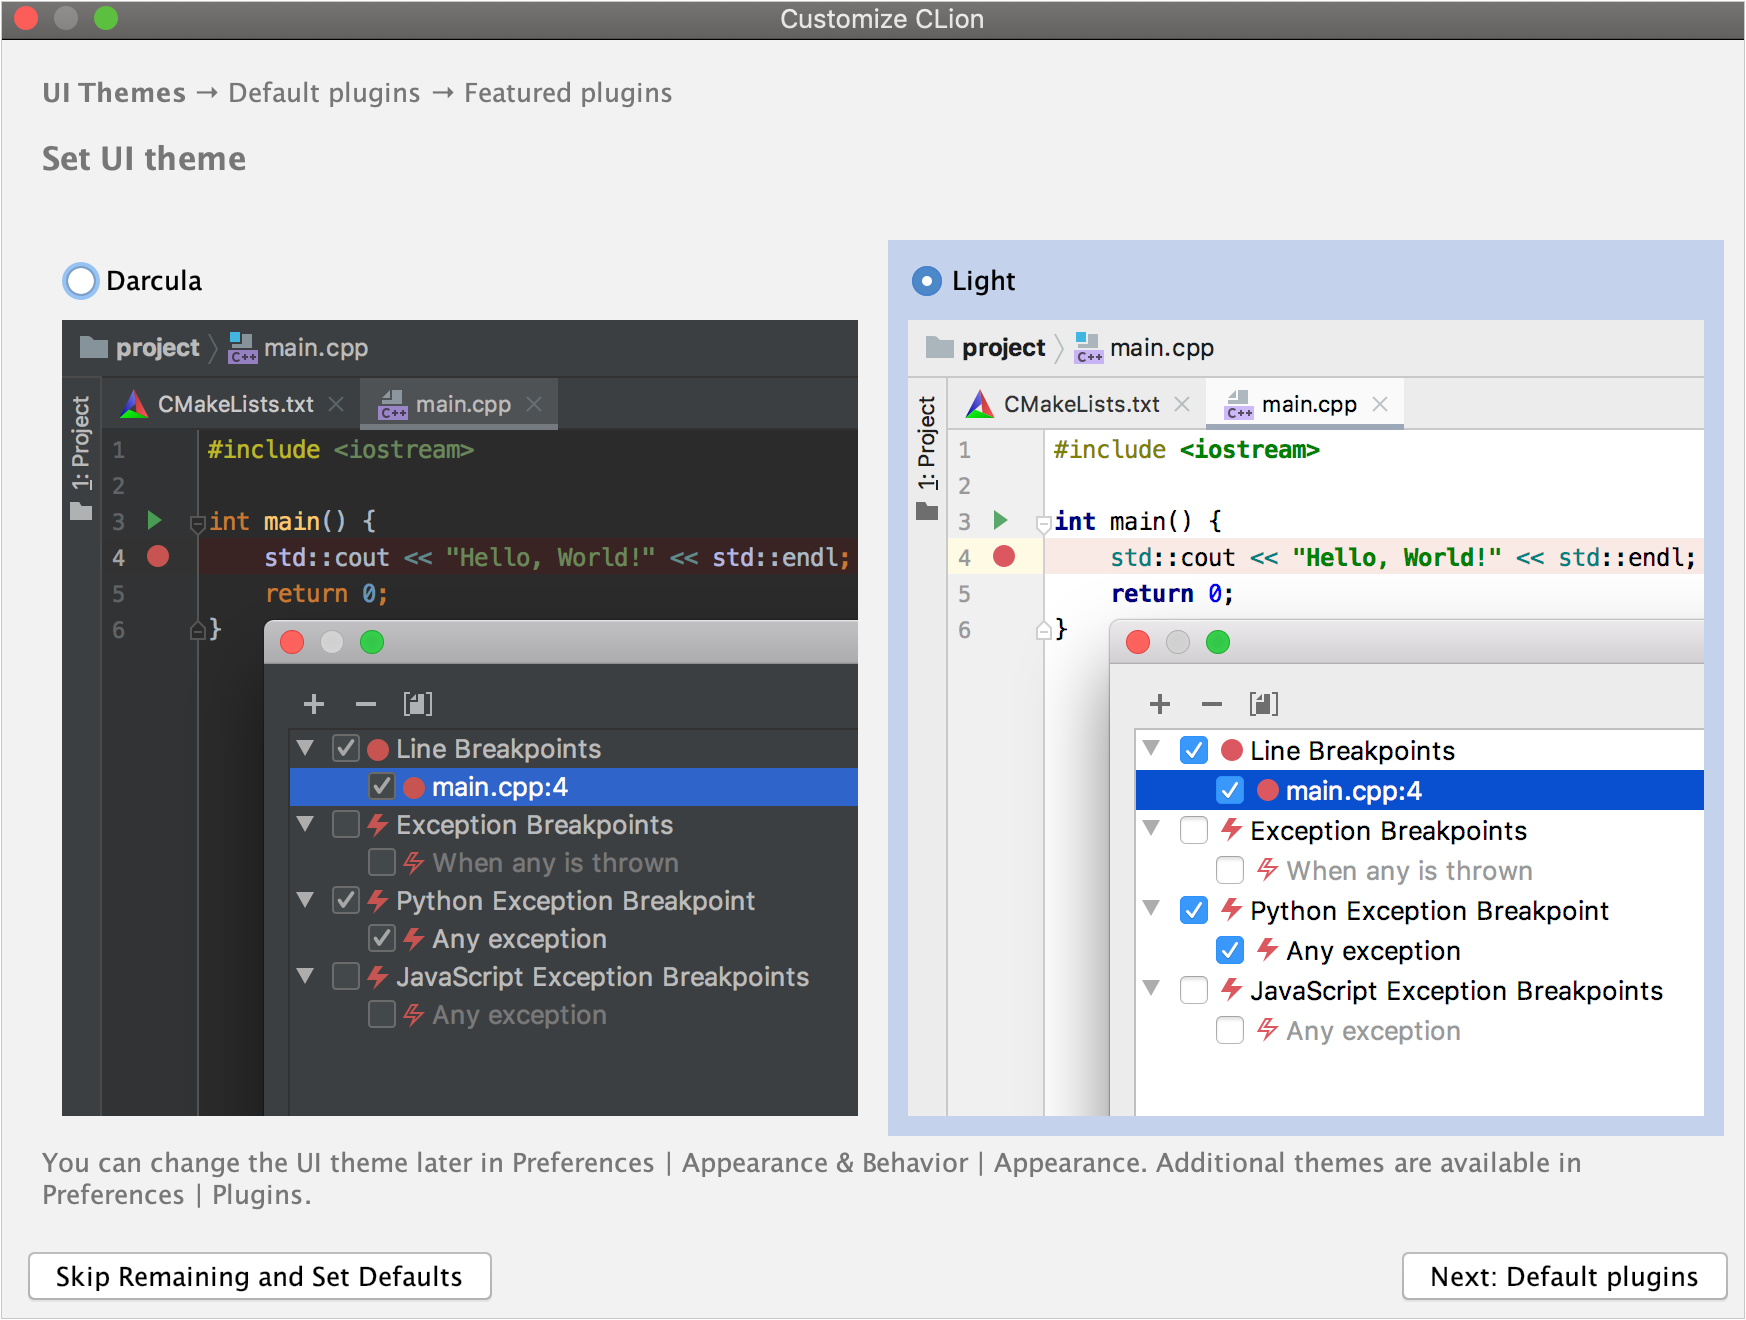Click the minus remove icon in Light preview
This screenshot has width=1746, height=1320.
pos(1212,704)
